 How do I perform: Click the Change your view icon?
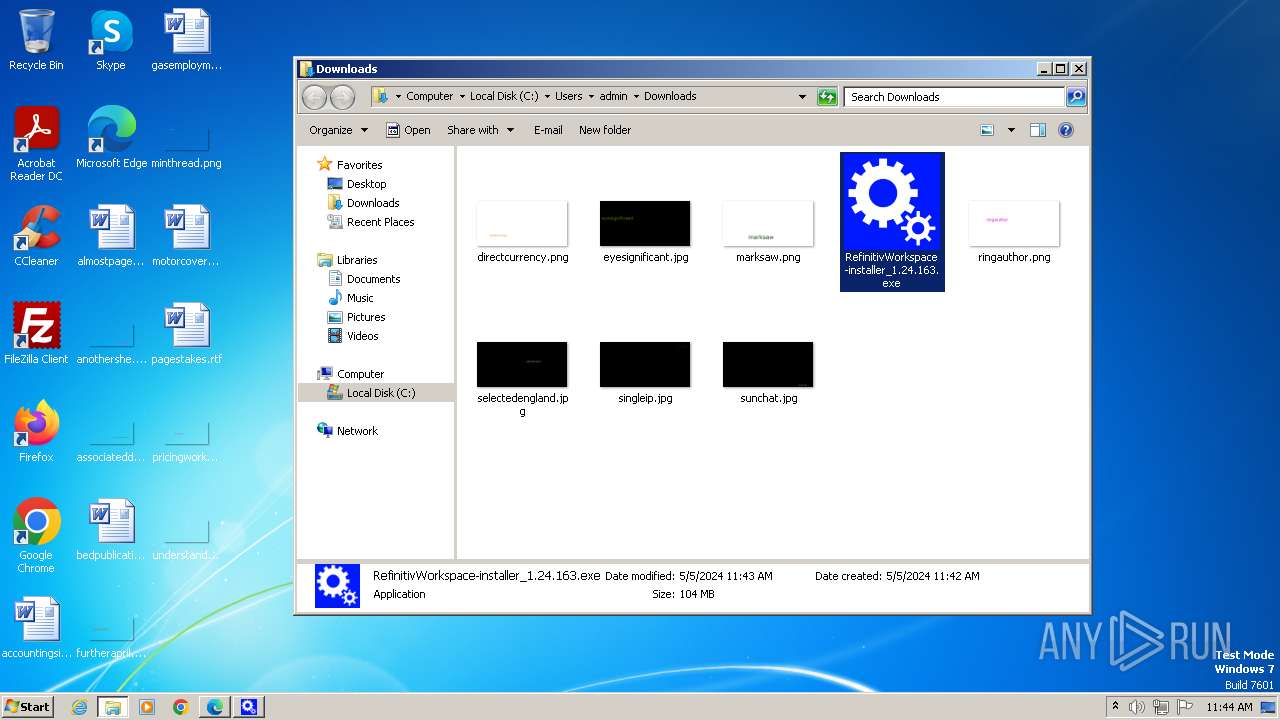(987, 130)
